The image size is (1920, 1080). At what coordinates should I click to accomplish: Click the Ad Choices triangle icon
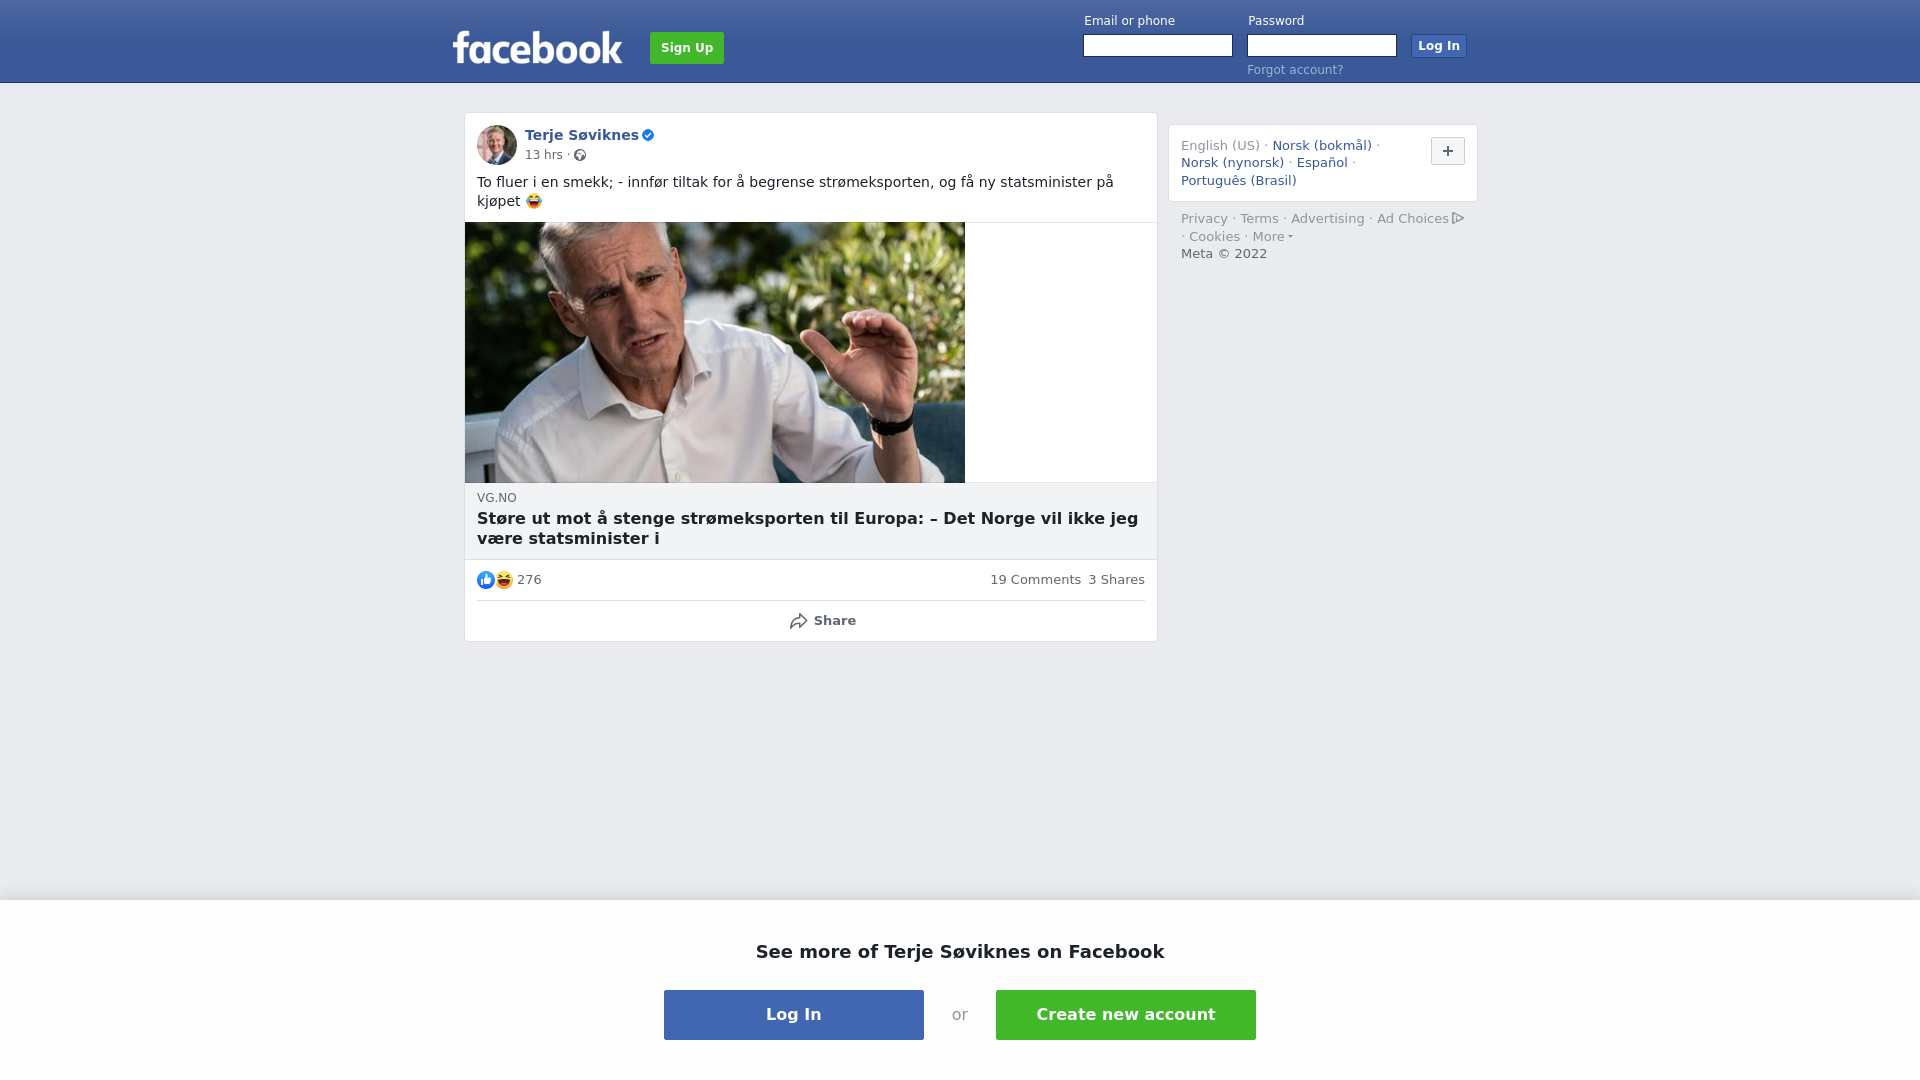(x=1458, y=218)
